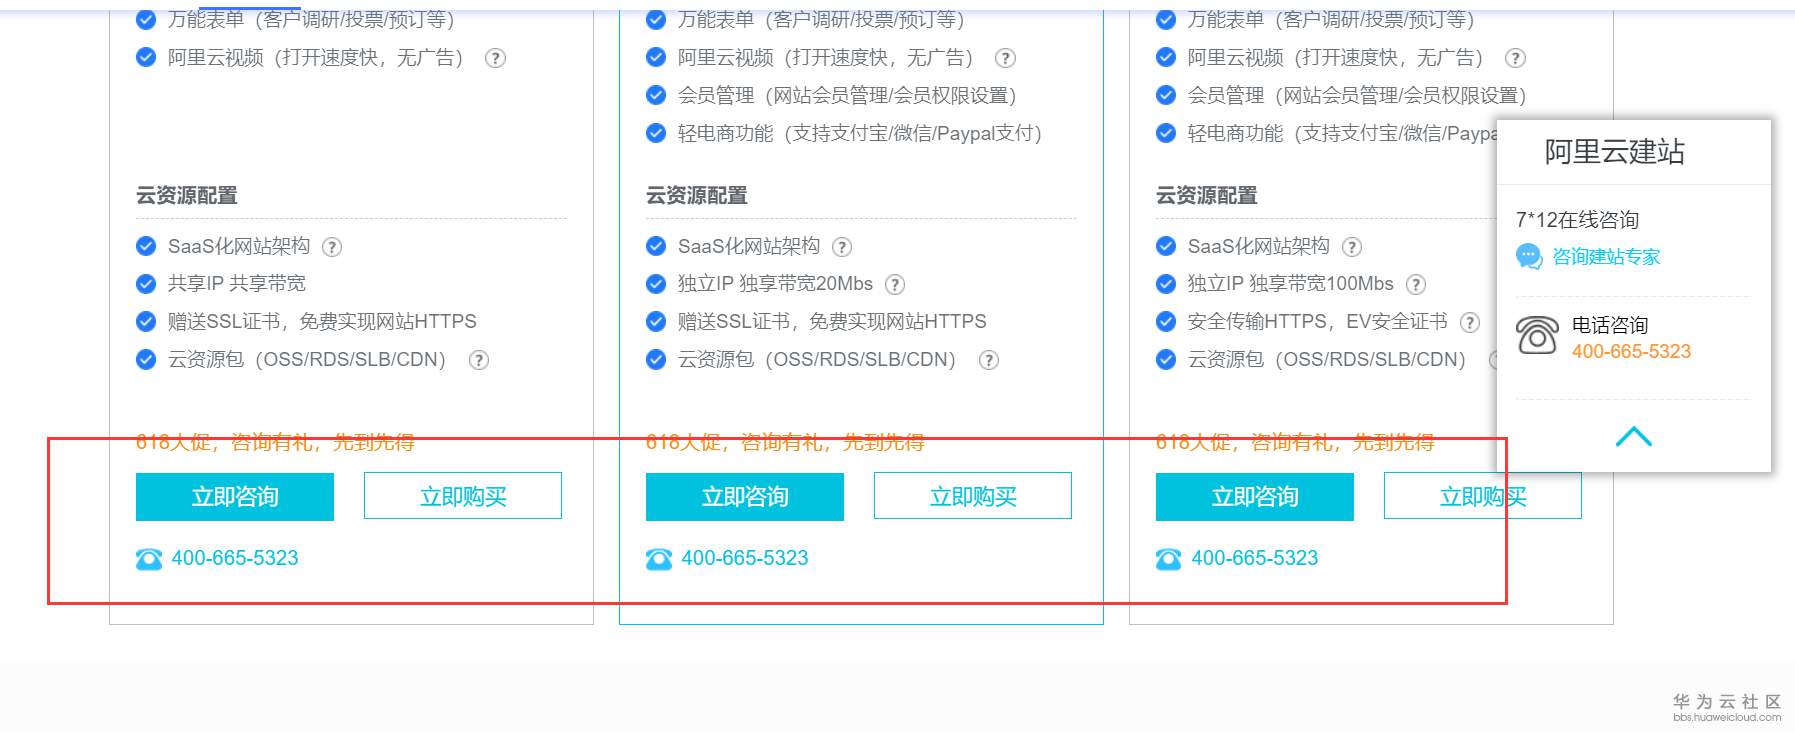Click 立即购买 button in 20Mbs plan
This screenshot has height=732, width=1795.
(x=973, y=496)
